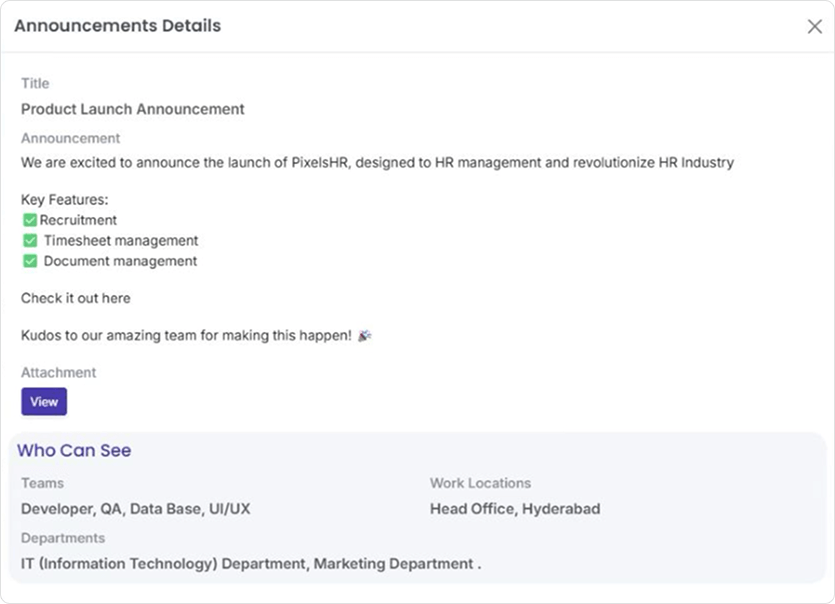This screenshot has height=604, width=835.
Task: Click the IT and Marketing departments value text
Action: pos(251,564)
